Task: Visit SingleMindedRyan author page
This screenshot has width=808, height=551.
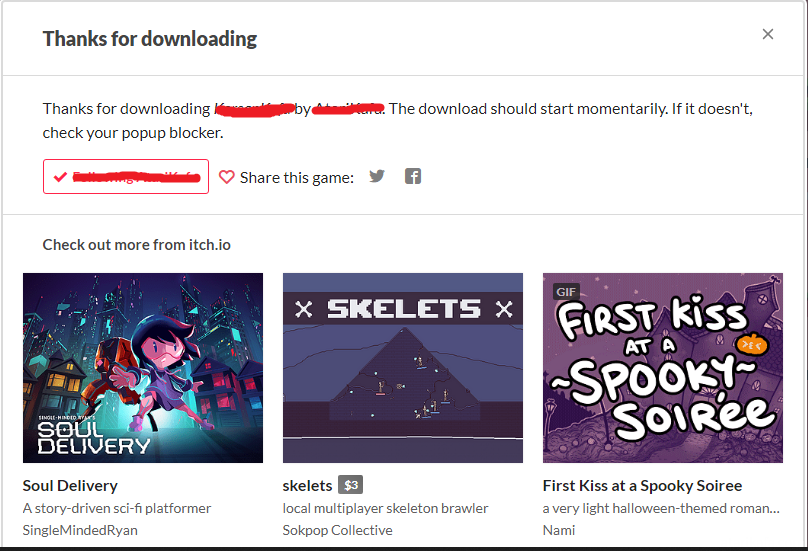Action: pyautogui.click(x=80, y=530)
